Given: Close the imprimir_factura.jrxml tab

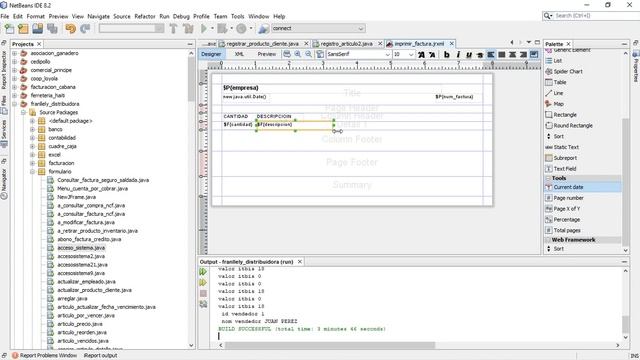Looking at the screenshot, I should point(452,44).
